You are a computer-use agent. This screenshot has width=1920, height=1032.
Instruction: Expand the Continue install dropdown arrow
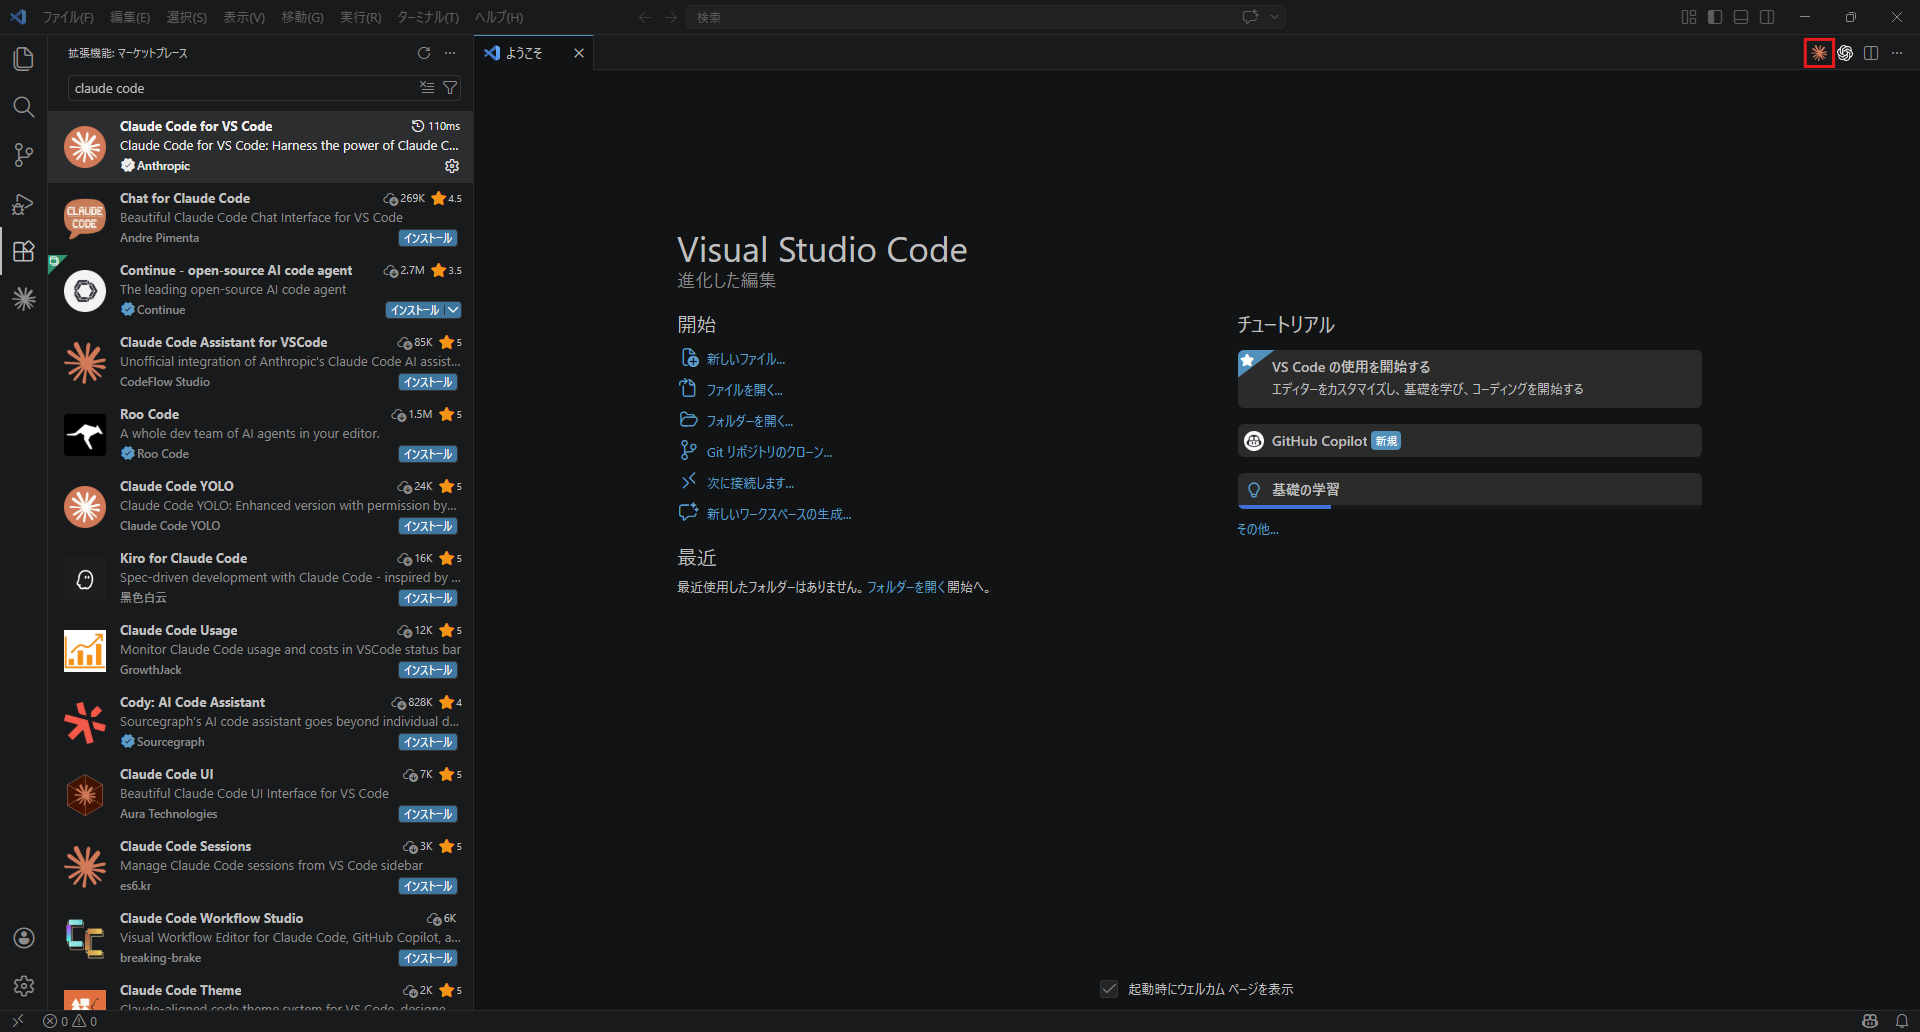coord(453,310)
